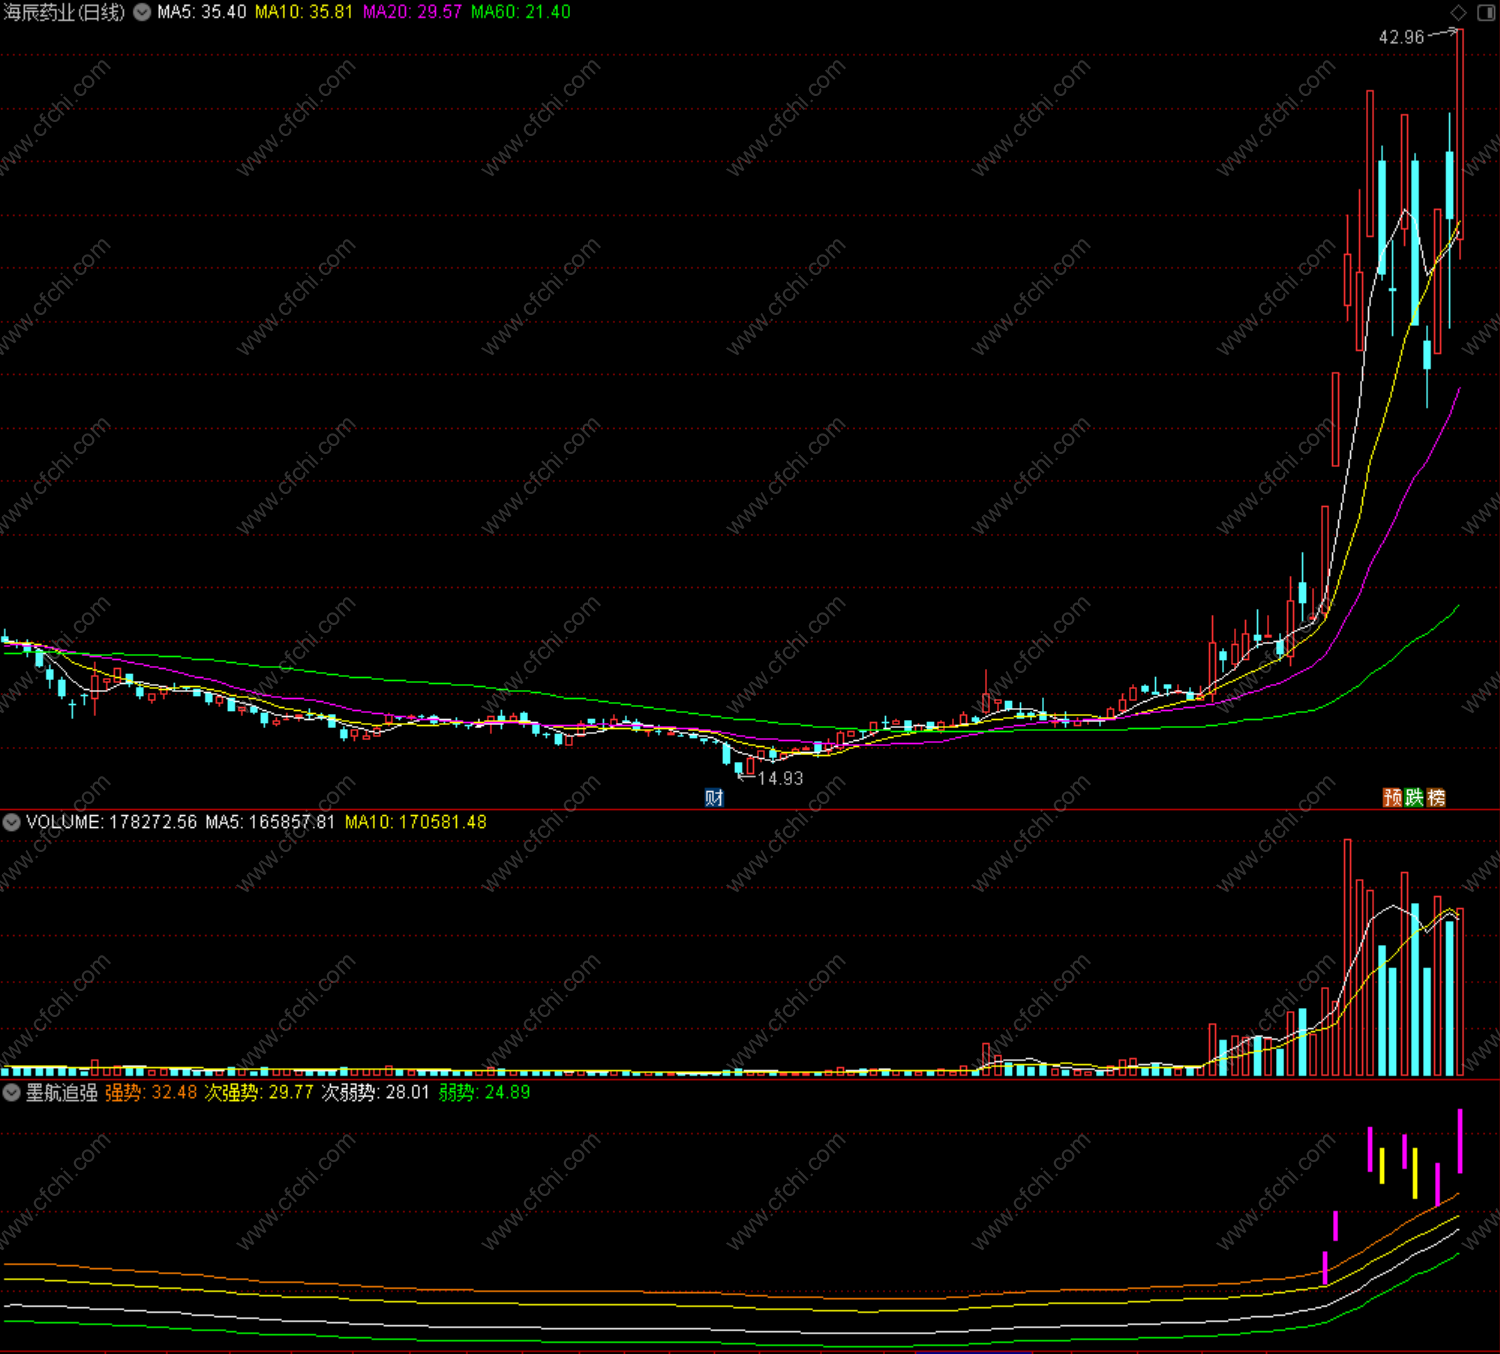
Task: Click the 14.93 low price label
Action: (x=780, y=778)
